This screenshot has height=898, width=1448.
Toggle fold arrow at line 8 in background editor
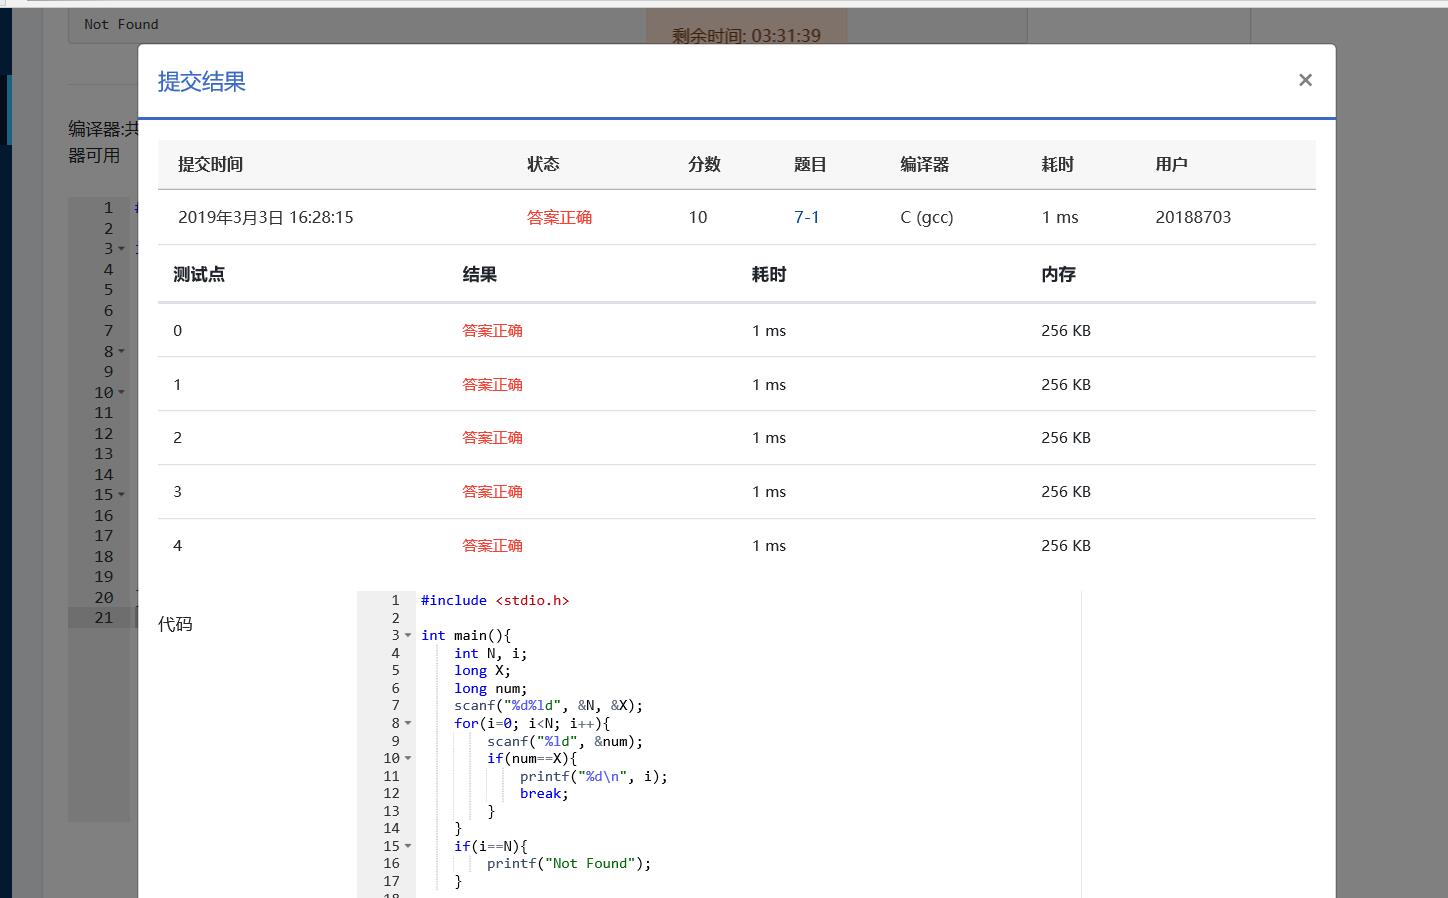(122, 352)
